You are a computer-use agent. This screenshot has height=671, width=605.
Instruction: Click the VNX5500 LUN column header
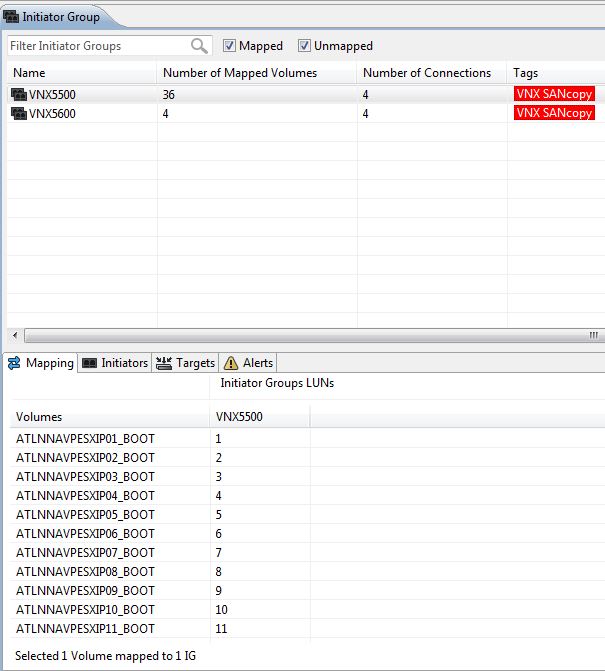coord(260,417)
